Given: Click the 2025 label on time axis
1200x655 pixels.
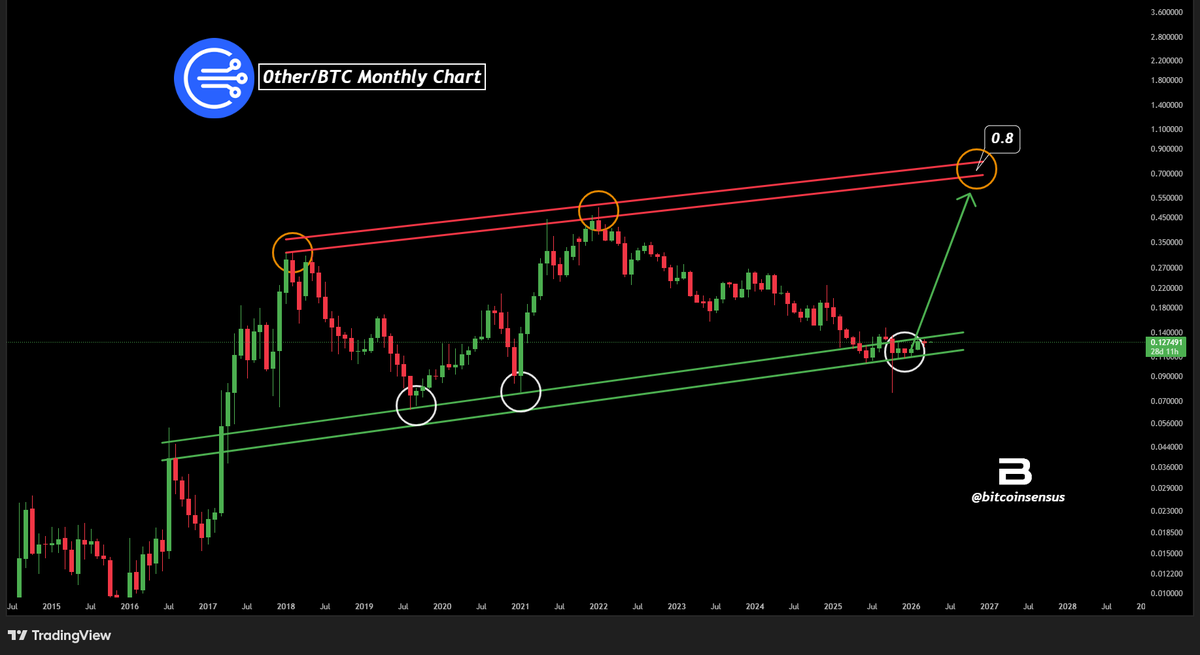Looking at the screenshot, I should (833, 606).
